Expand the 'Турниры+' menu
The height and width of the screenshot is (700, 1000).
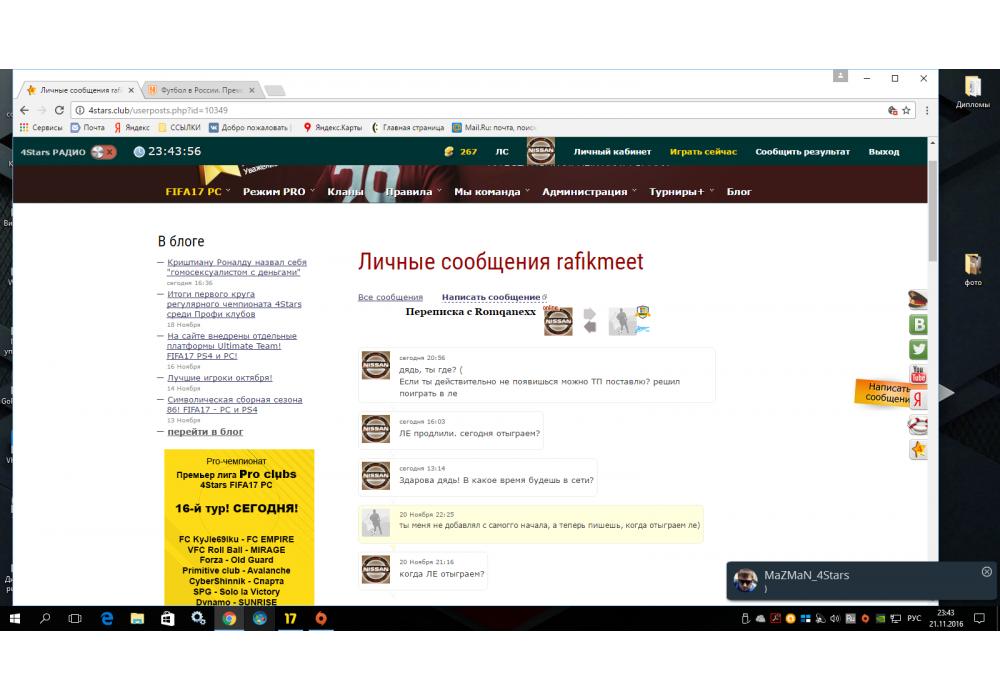(x=681, y=191)
